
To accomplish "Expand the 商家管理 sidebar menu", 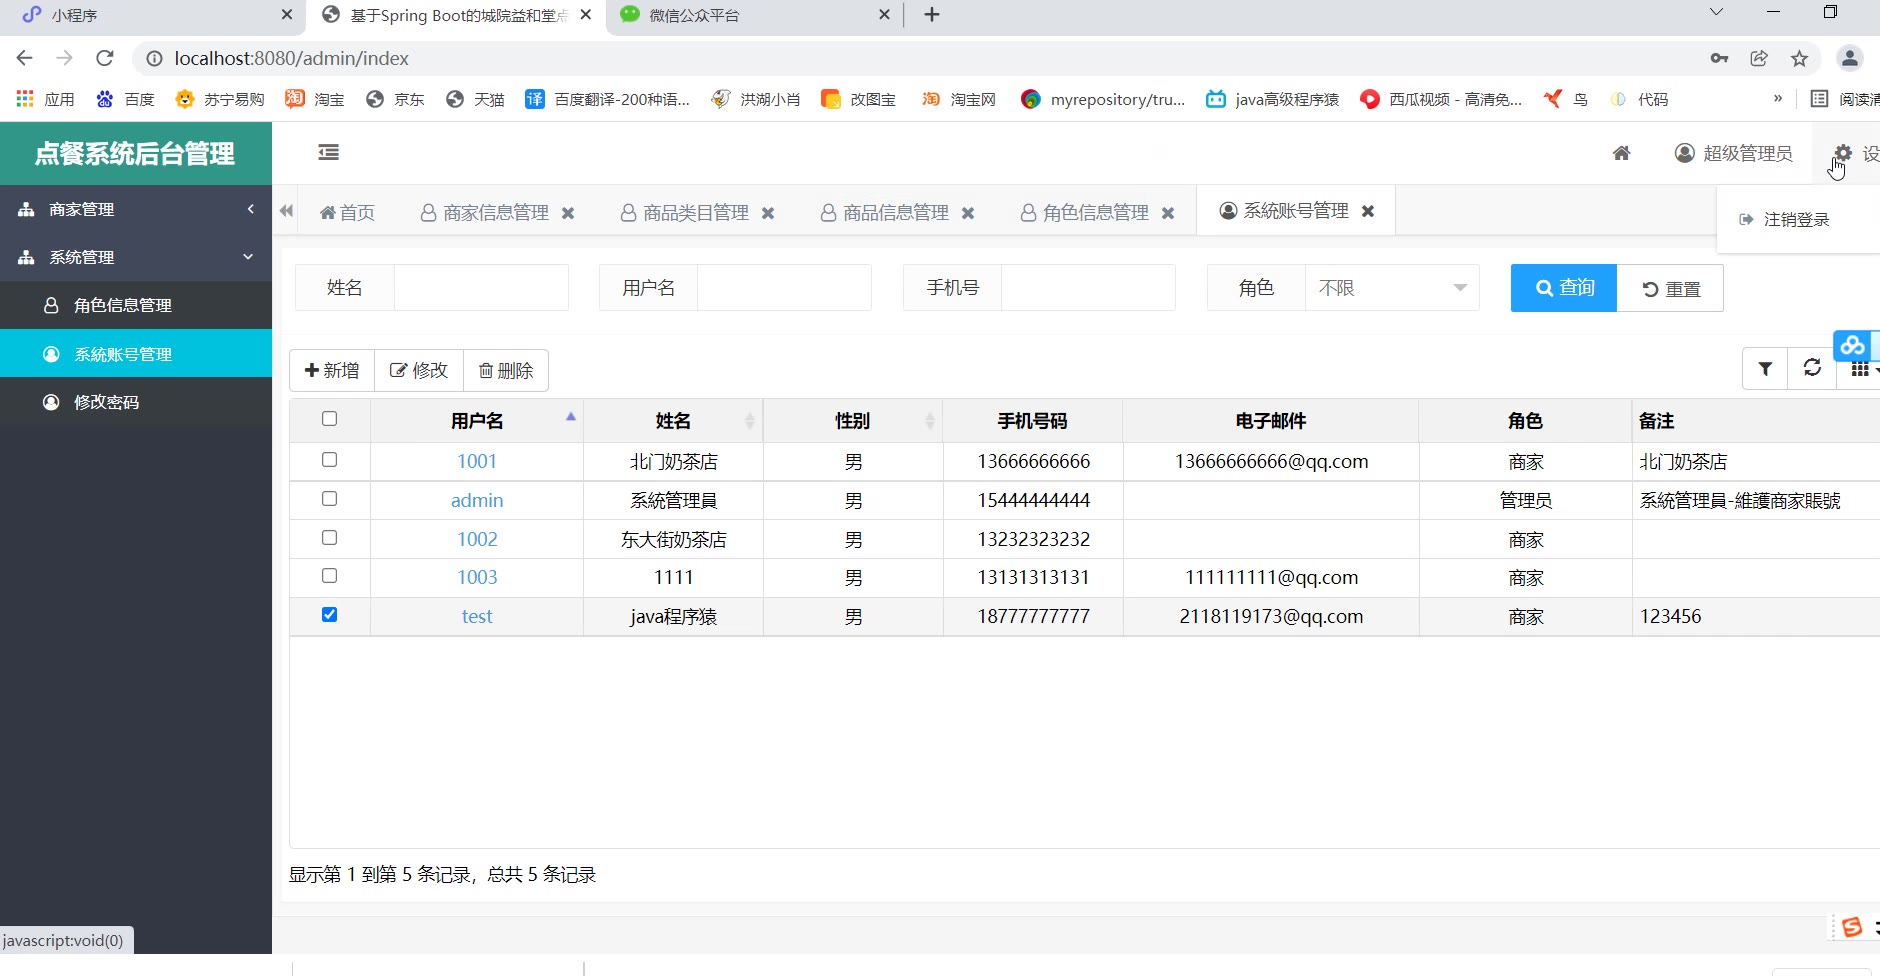I will point(136,209).
